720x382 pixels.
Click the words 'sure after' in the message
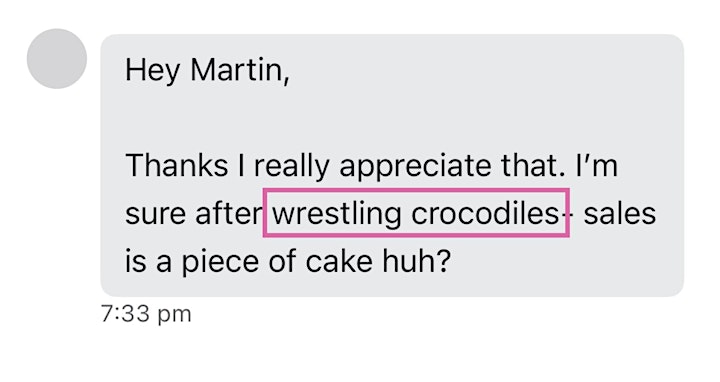(x=194, y=214)
